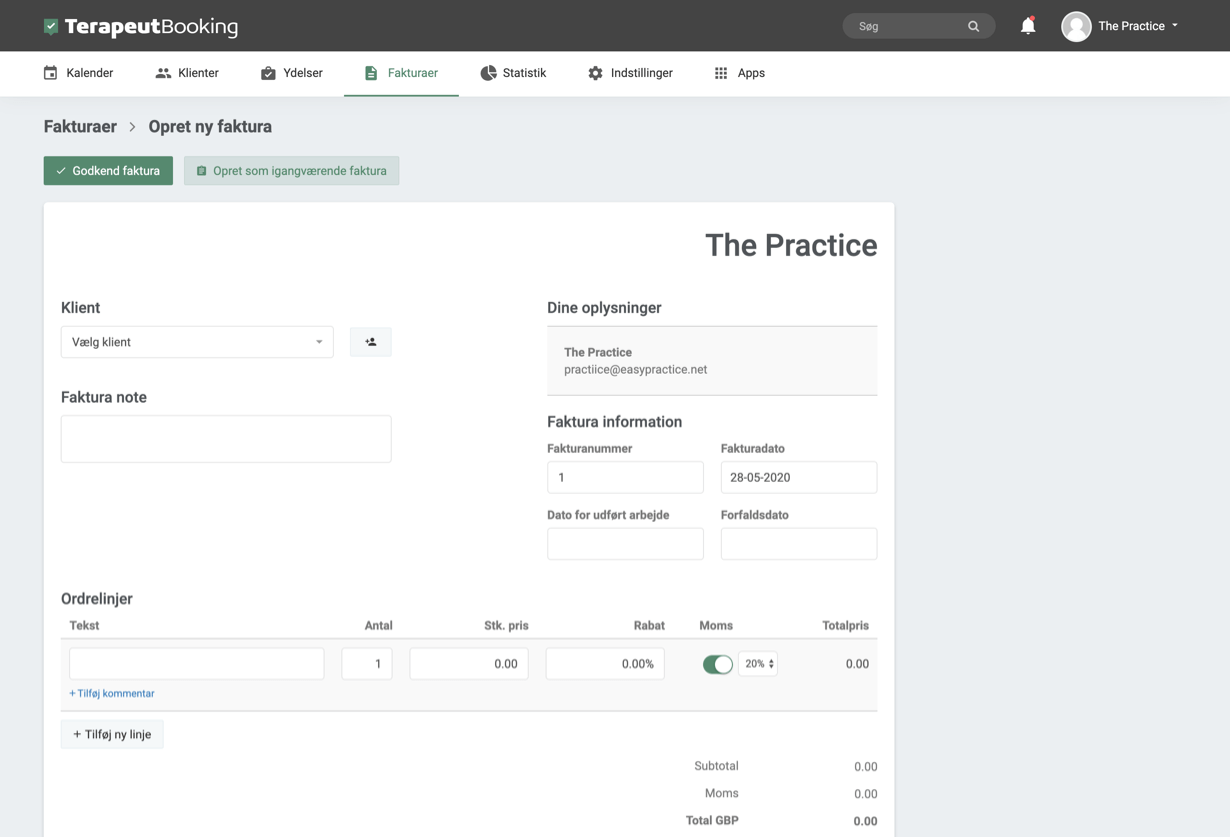Click the briefcase icon beside Ydelser
This screenshot has height=837, width=1230.
tap(268, 73)
